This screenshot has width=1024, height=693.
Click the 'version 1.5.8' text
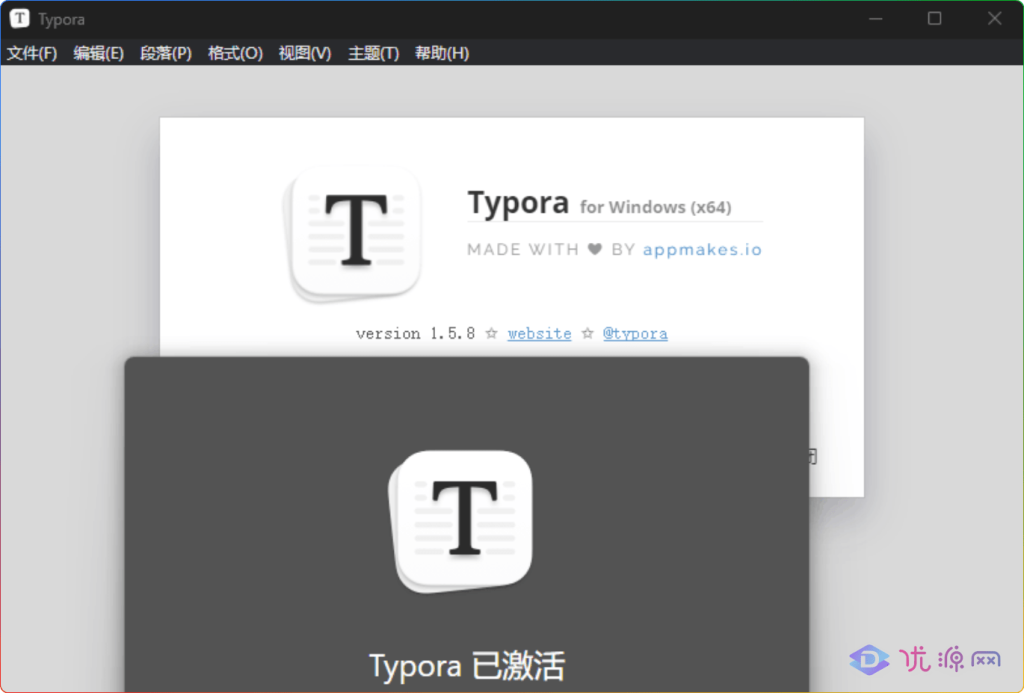(x=415, y=334)
